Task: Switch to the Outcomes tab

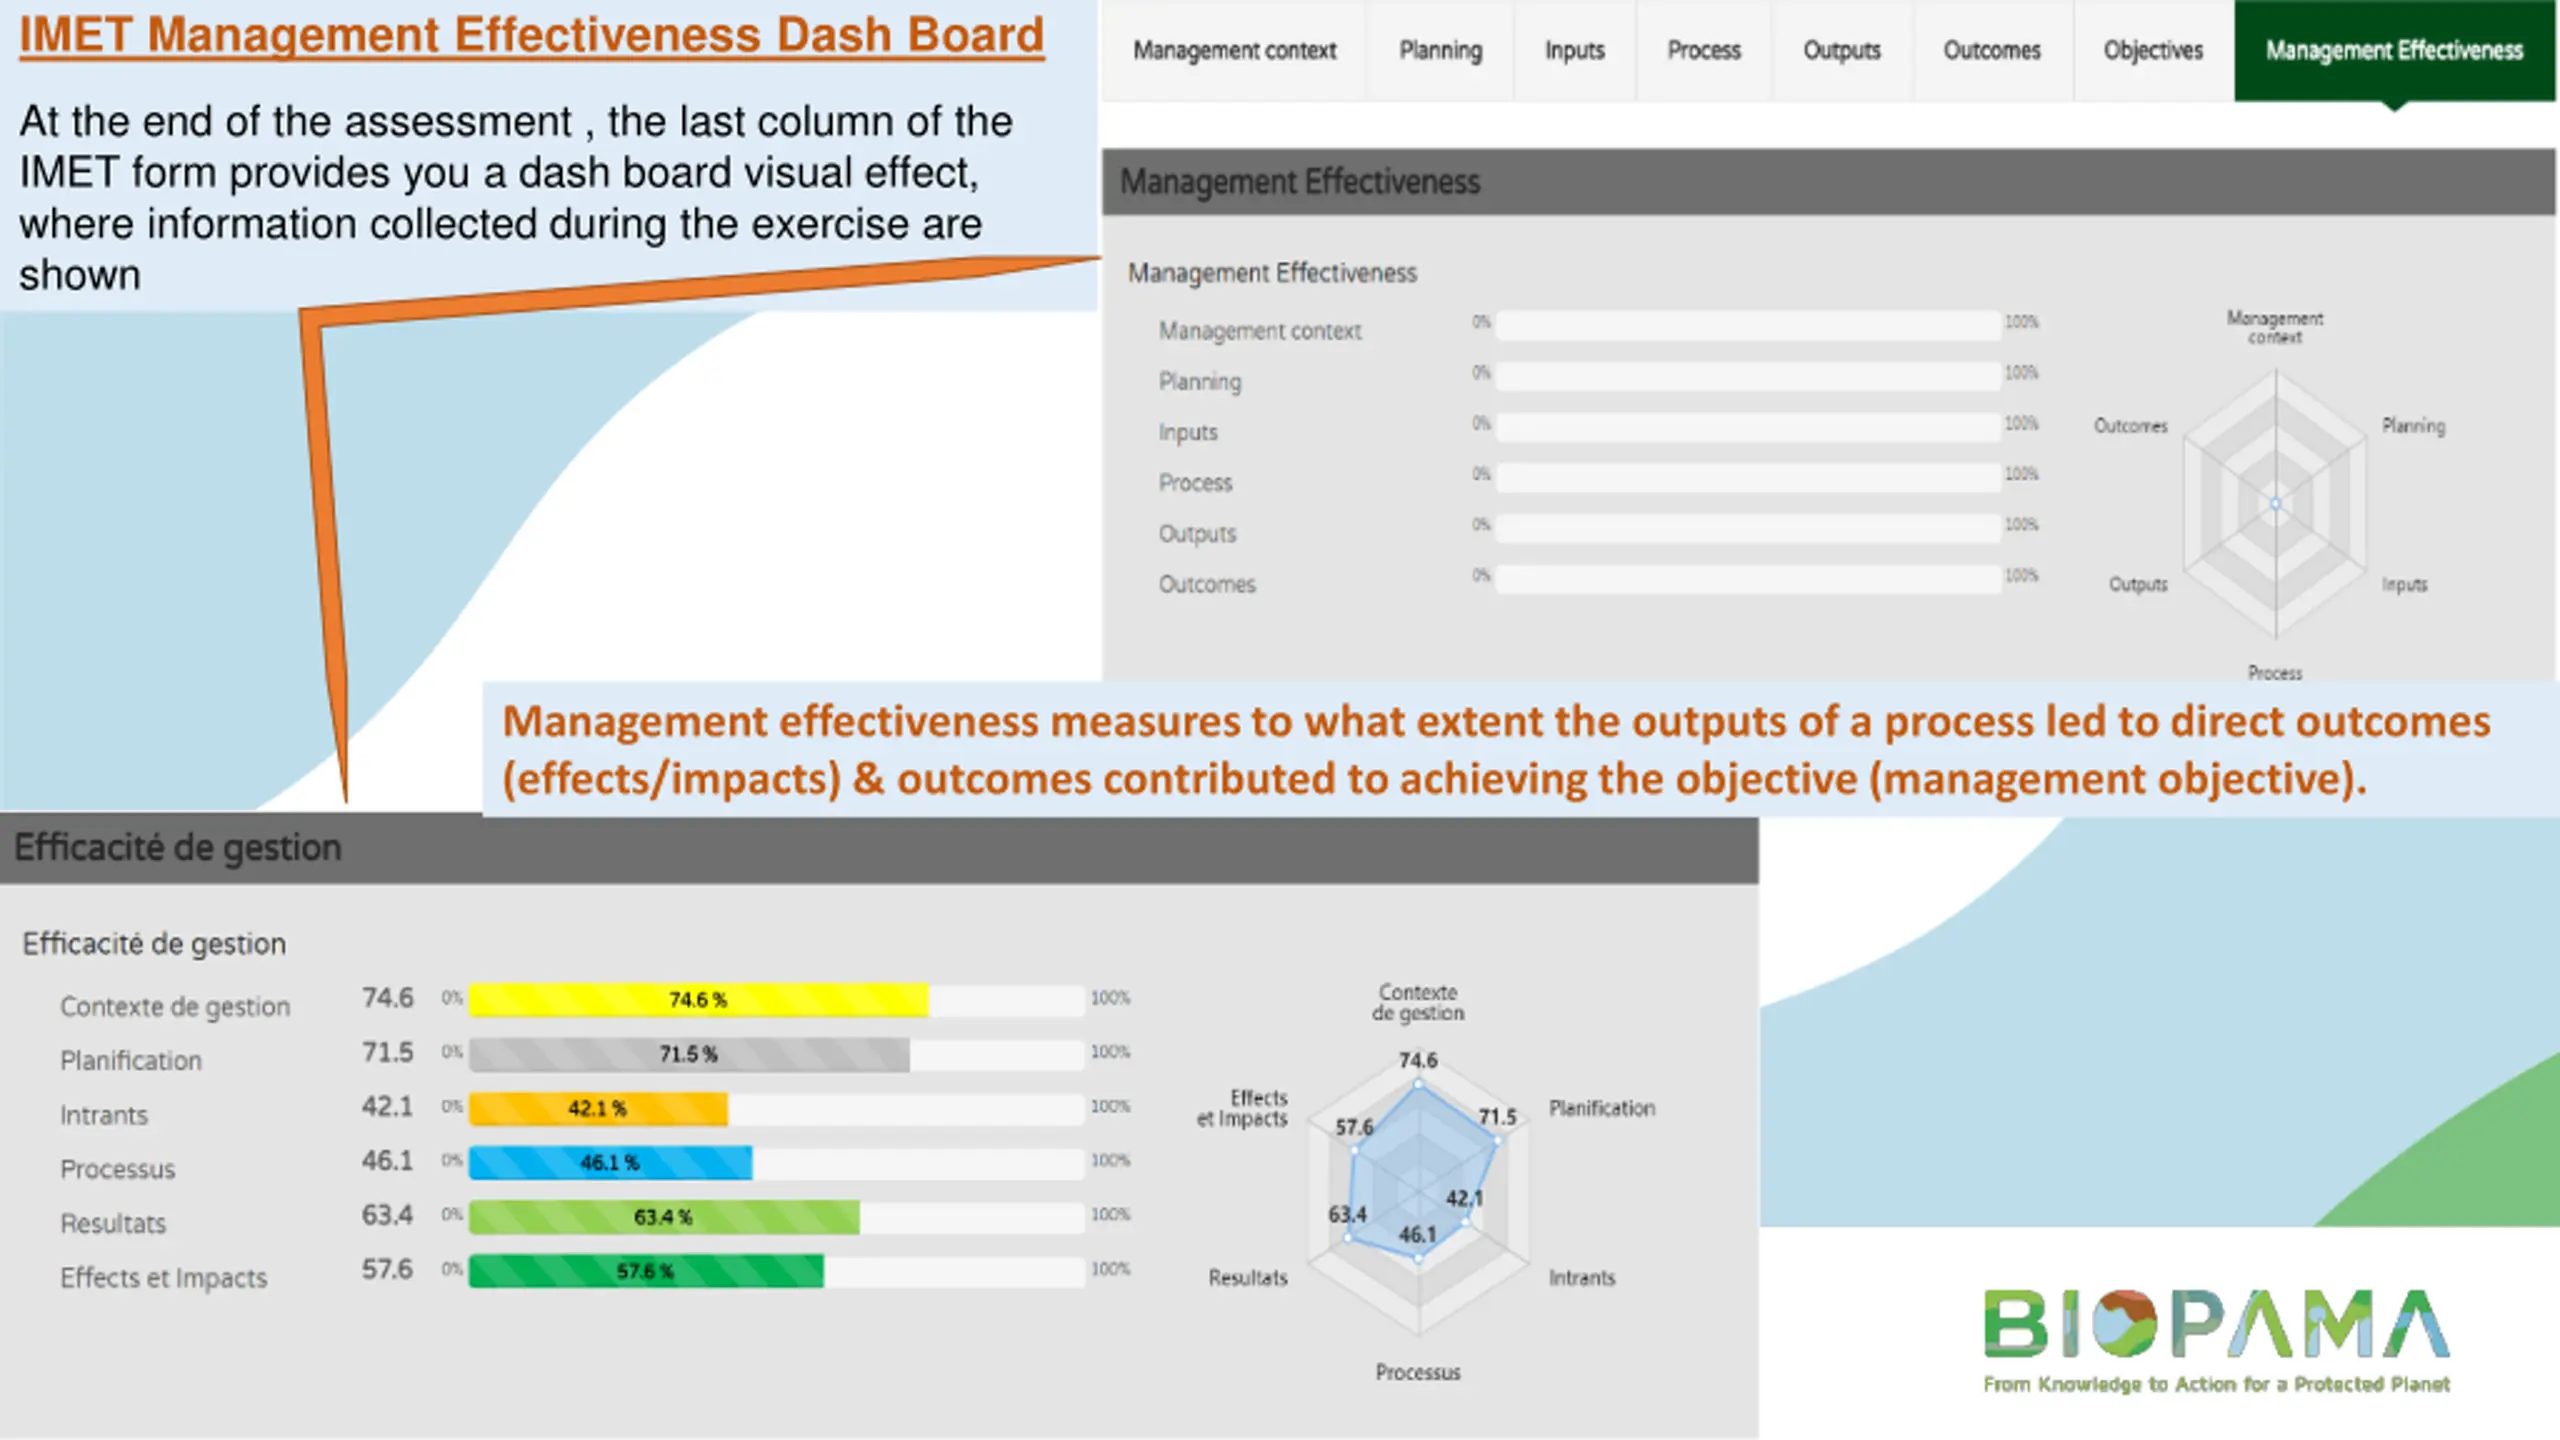Action: [1992, 50]
